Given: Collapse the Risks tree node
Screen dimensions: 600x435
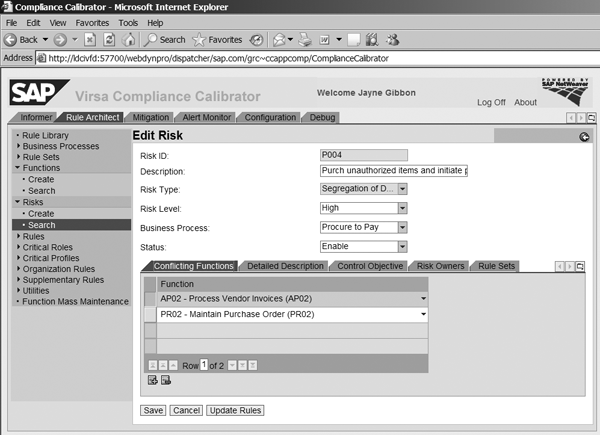Looking at the screenshot, I should 18,202.
